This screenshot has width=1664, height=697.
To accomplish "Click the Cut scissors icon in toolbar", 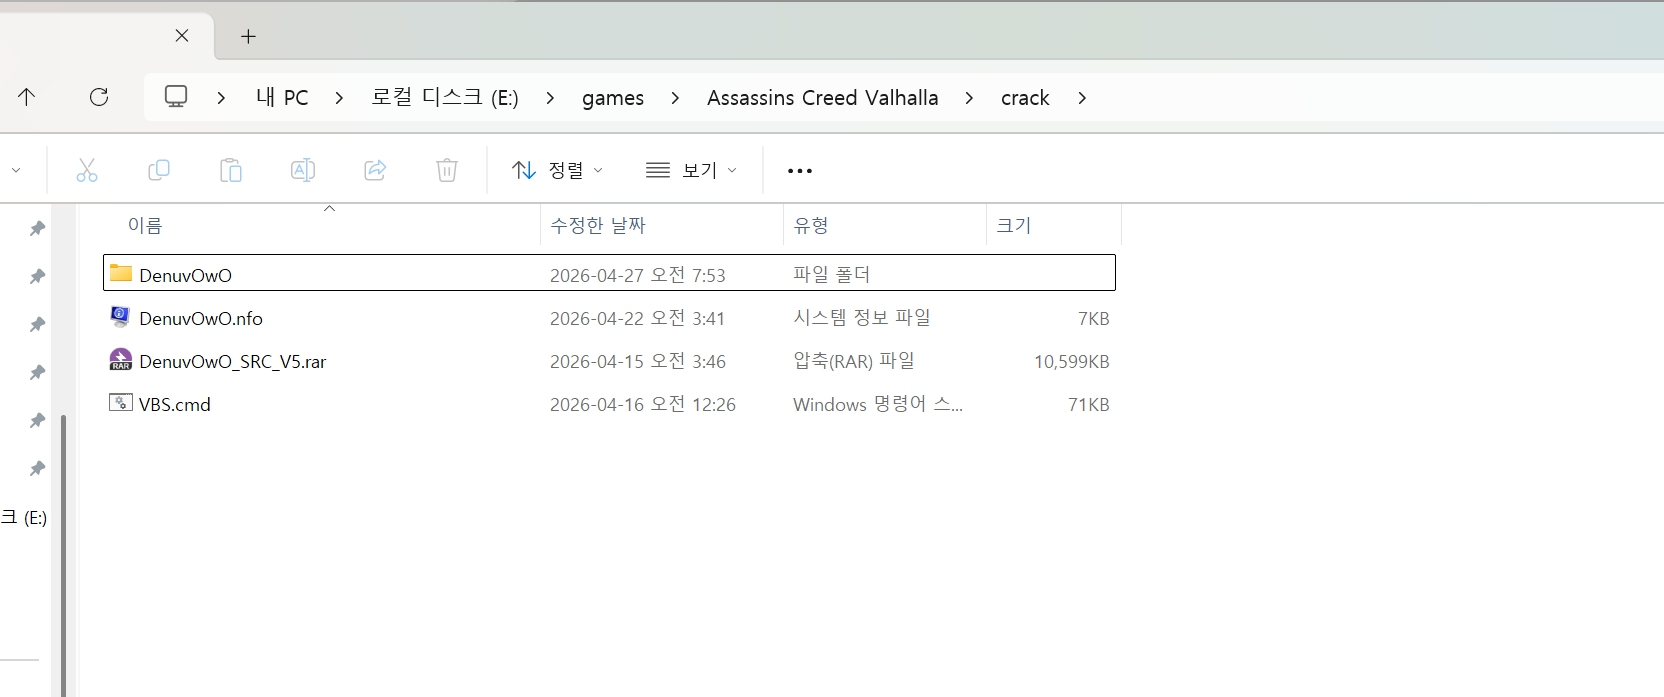I will [87, 171].
